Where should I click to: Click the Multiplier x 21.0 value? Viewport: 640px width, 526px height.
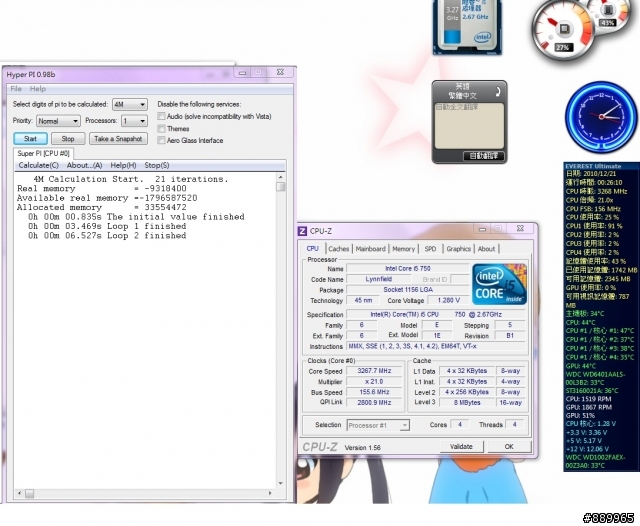374,382
